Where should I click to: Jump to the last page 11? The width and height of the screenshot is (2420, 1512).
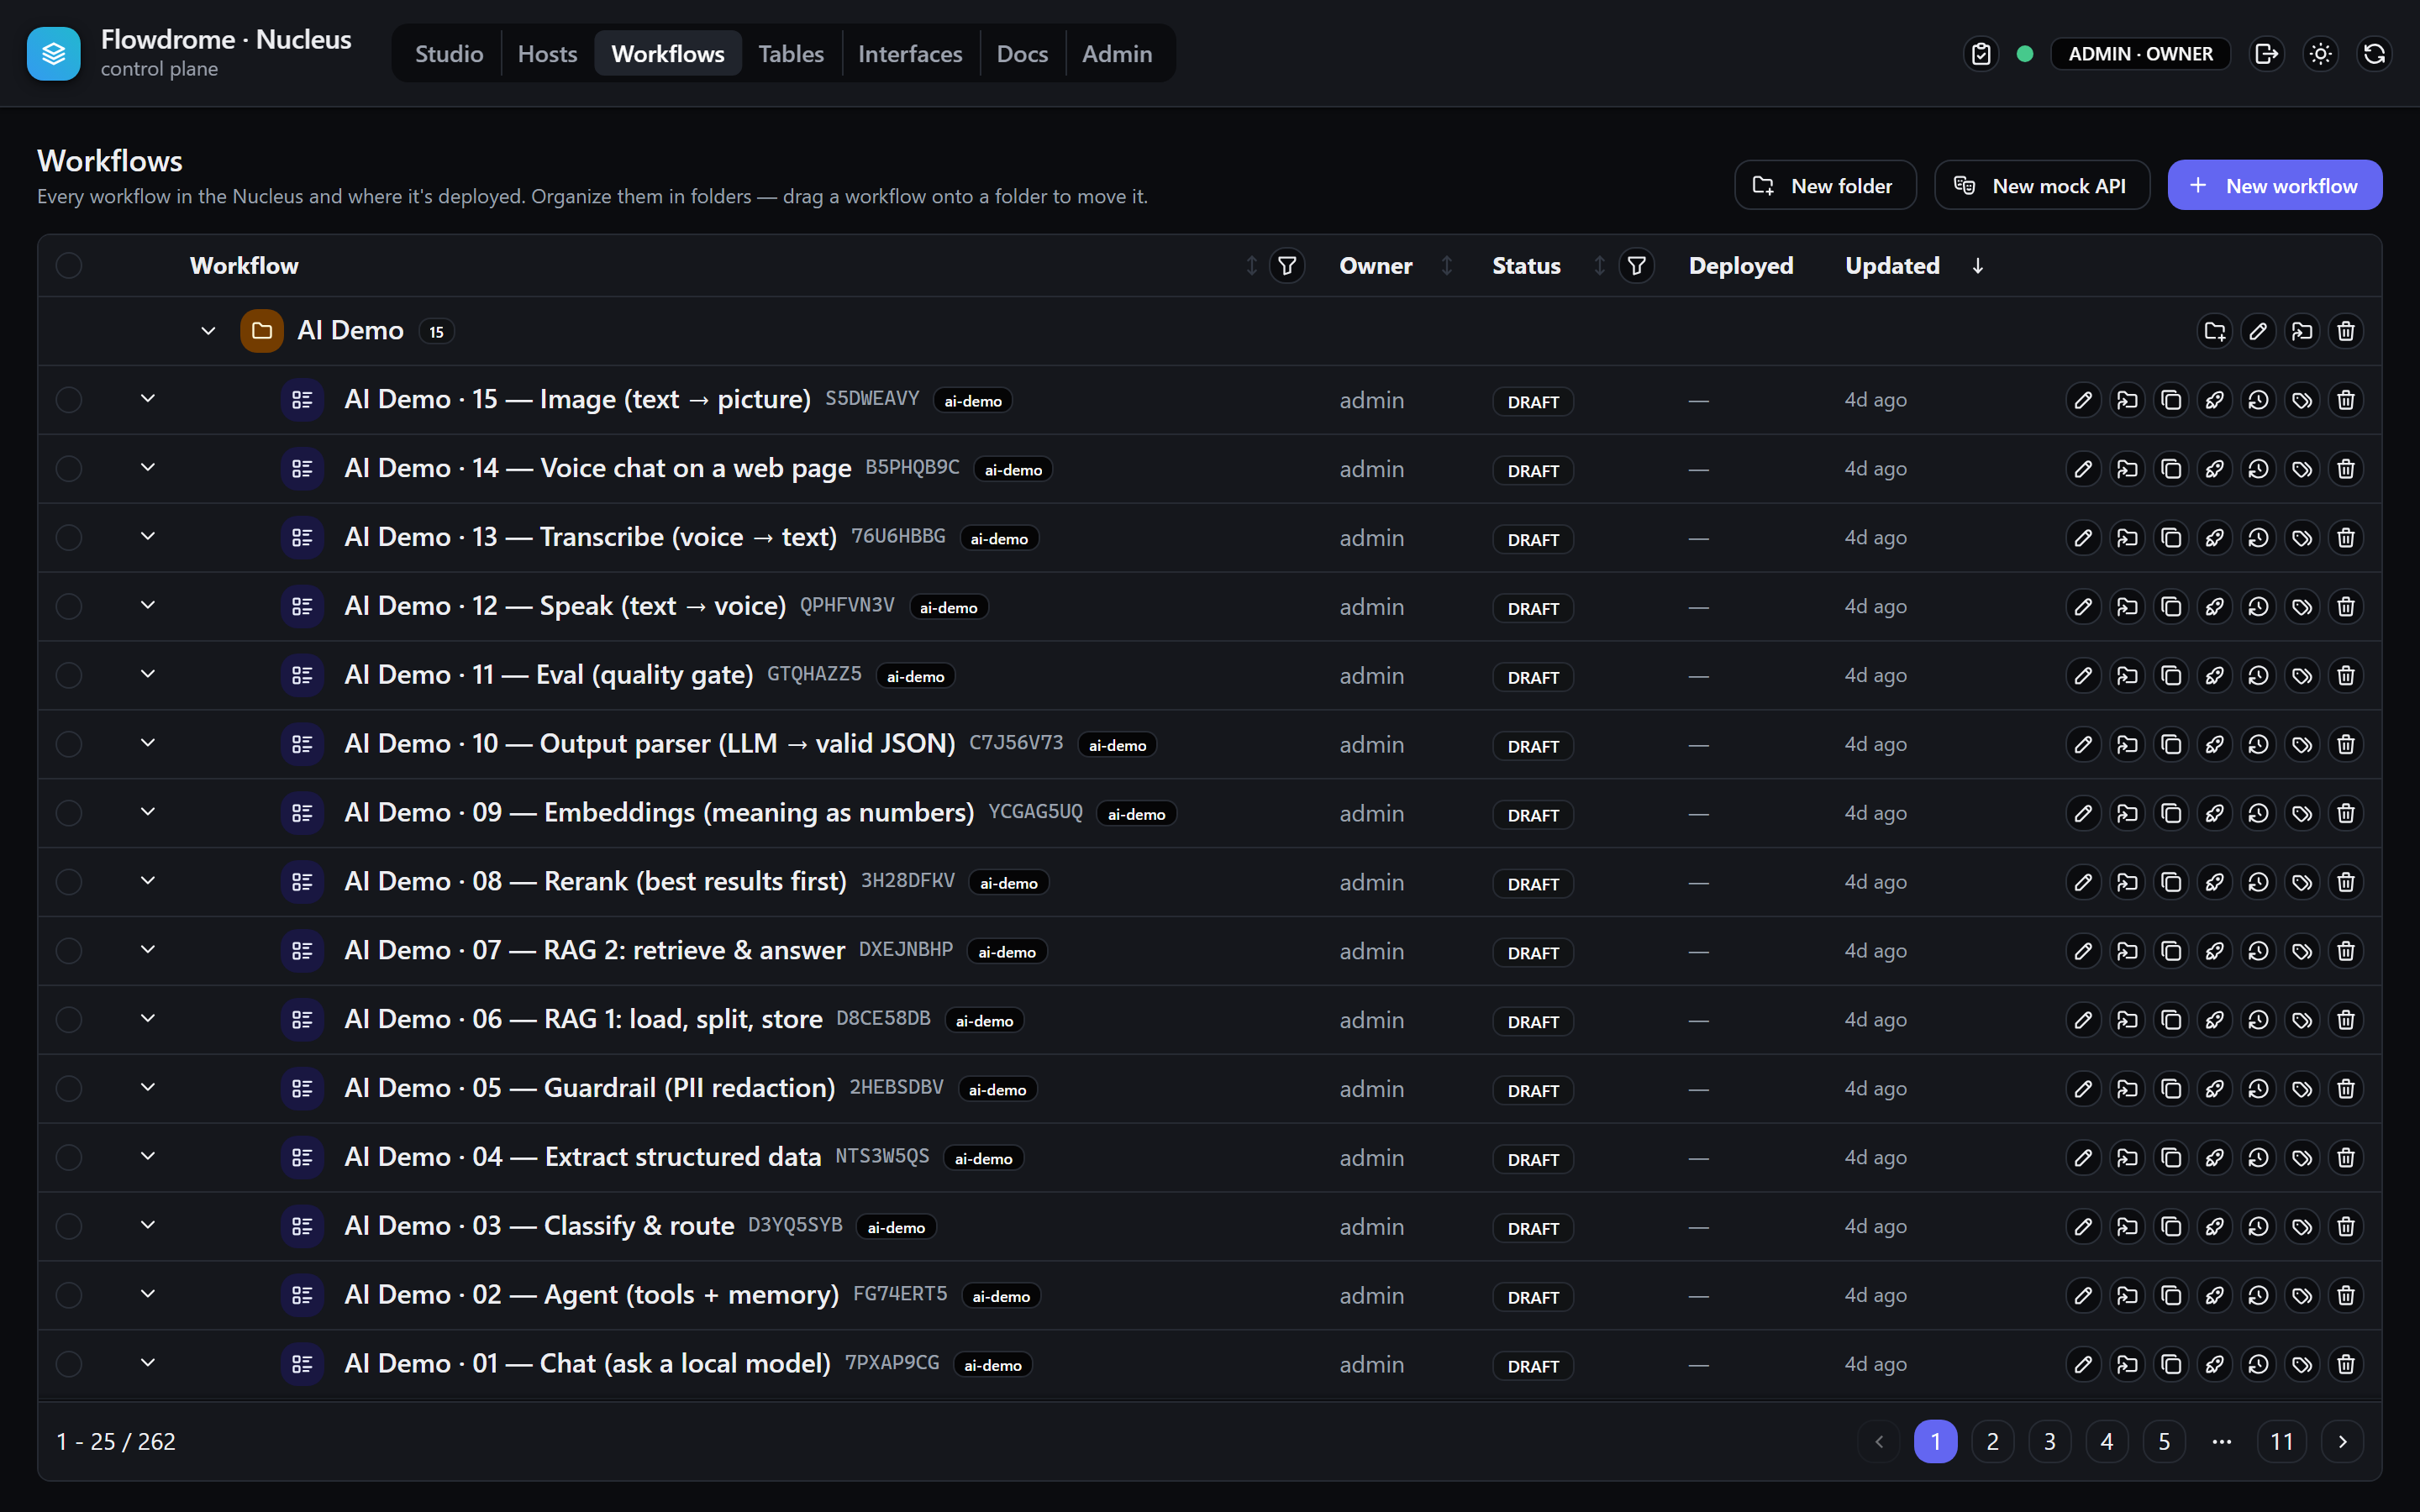[x=2281, y=1442]
